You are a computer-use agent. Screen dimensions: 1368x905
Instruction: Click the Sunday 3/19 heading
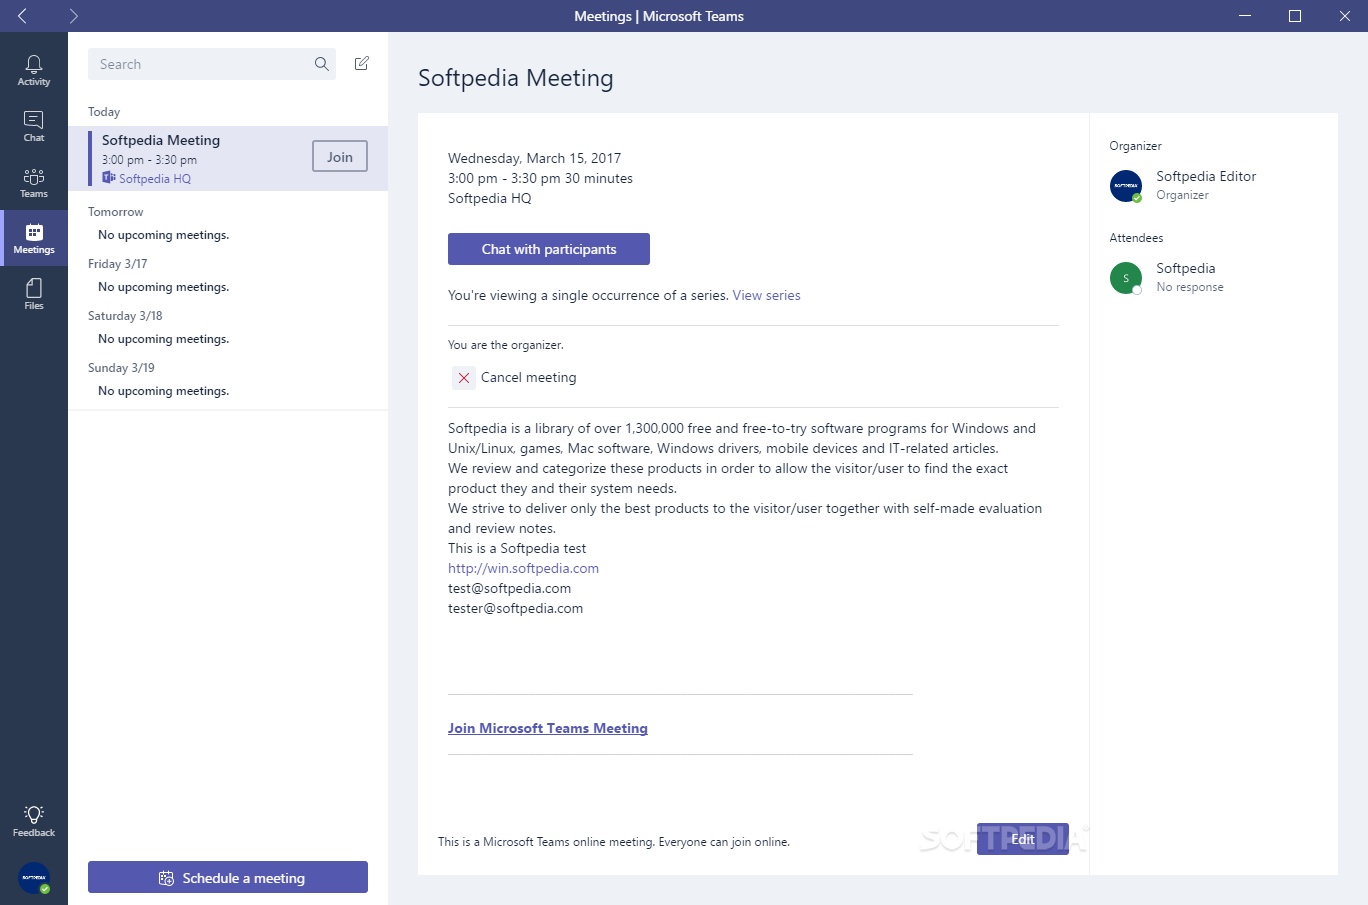point(121,367)
